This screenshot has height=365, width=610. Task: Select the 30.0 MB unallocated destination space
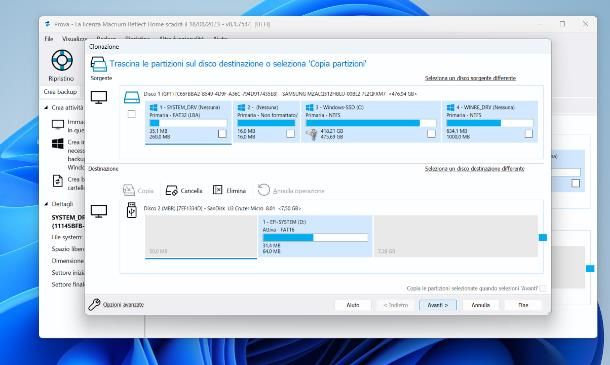click(201, 236)
